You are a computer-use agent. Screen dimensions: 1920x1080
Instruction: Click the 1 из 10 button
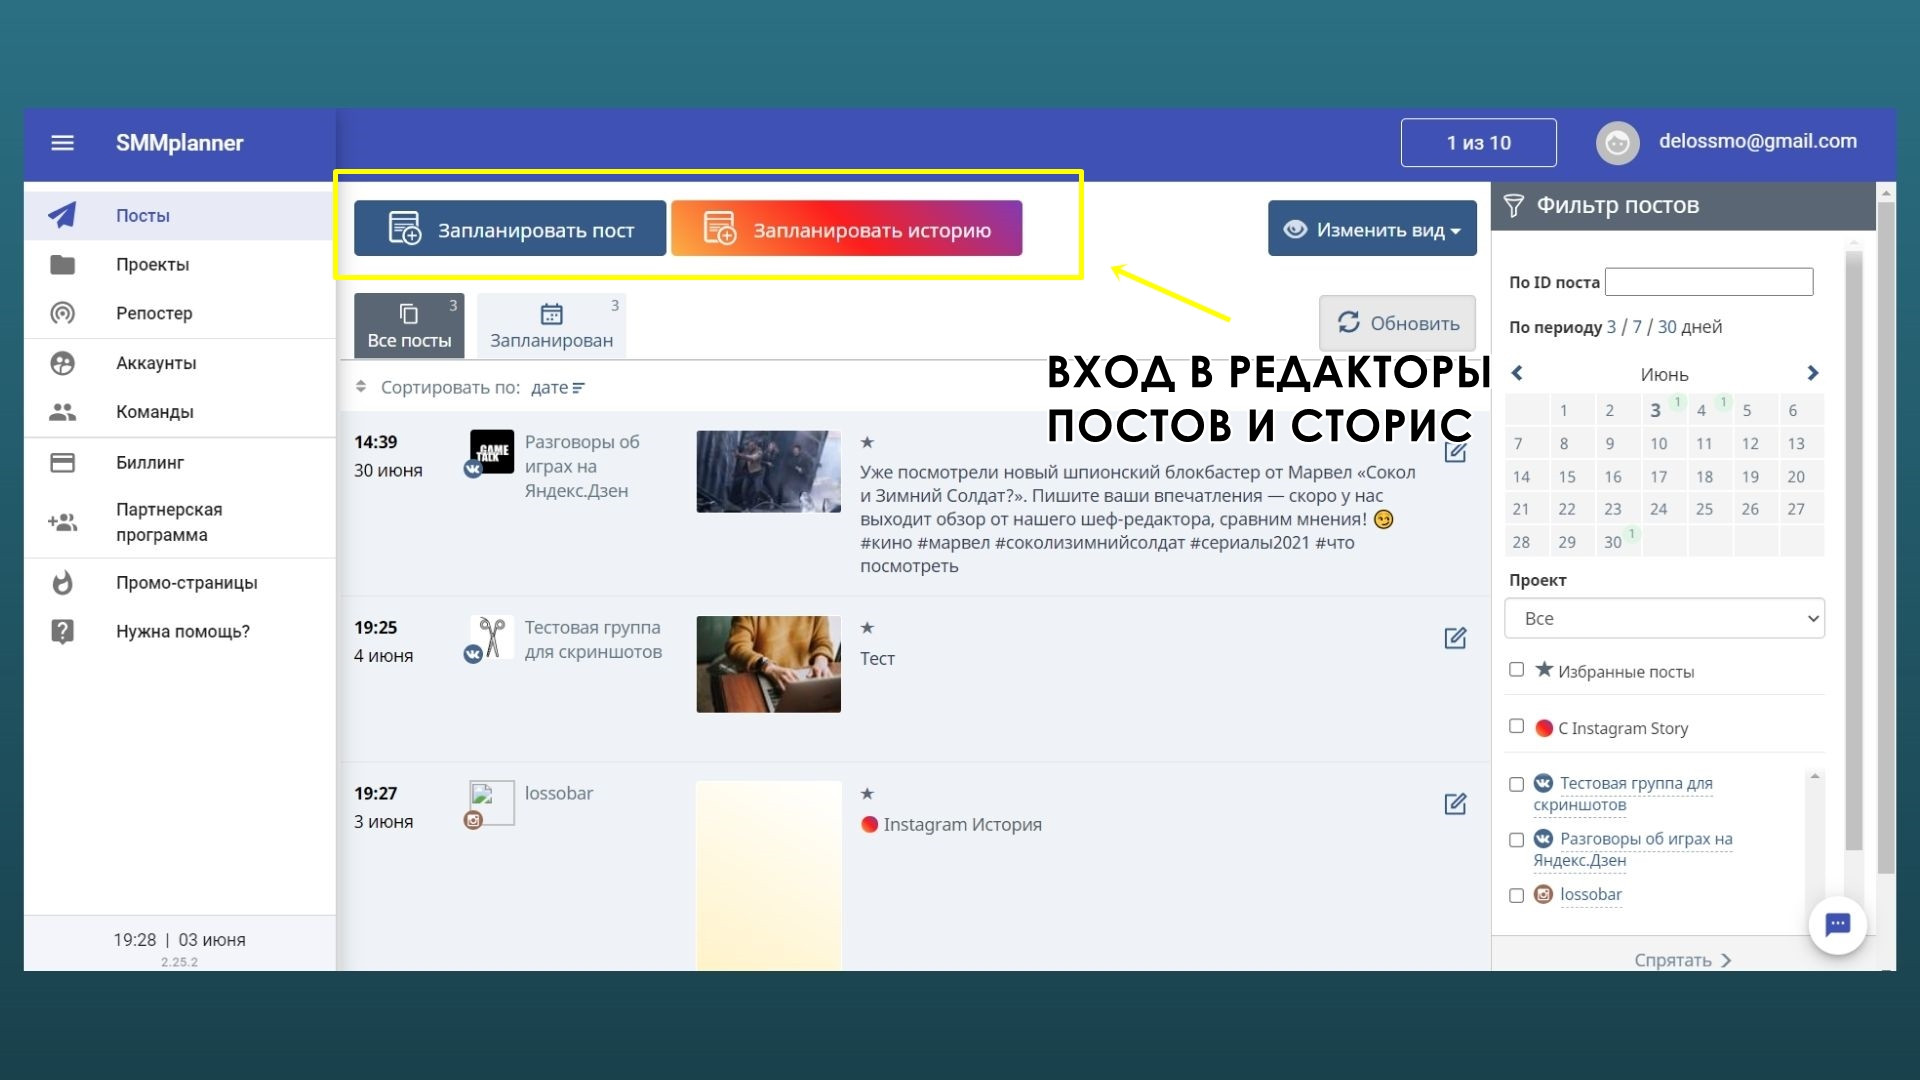[1478, 143]
